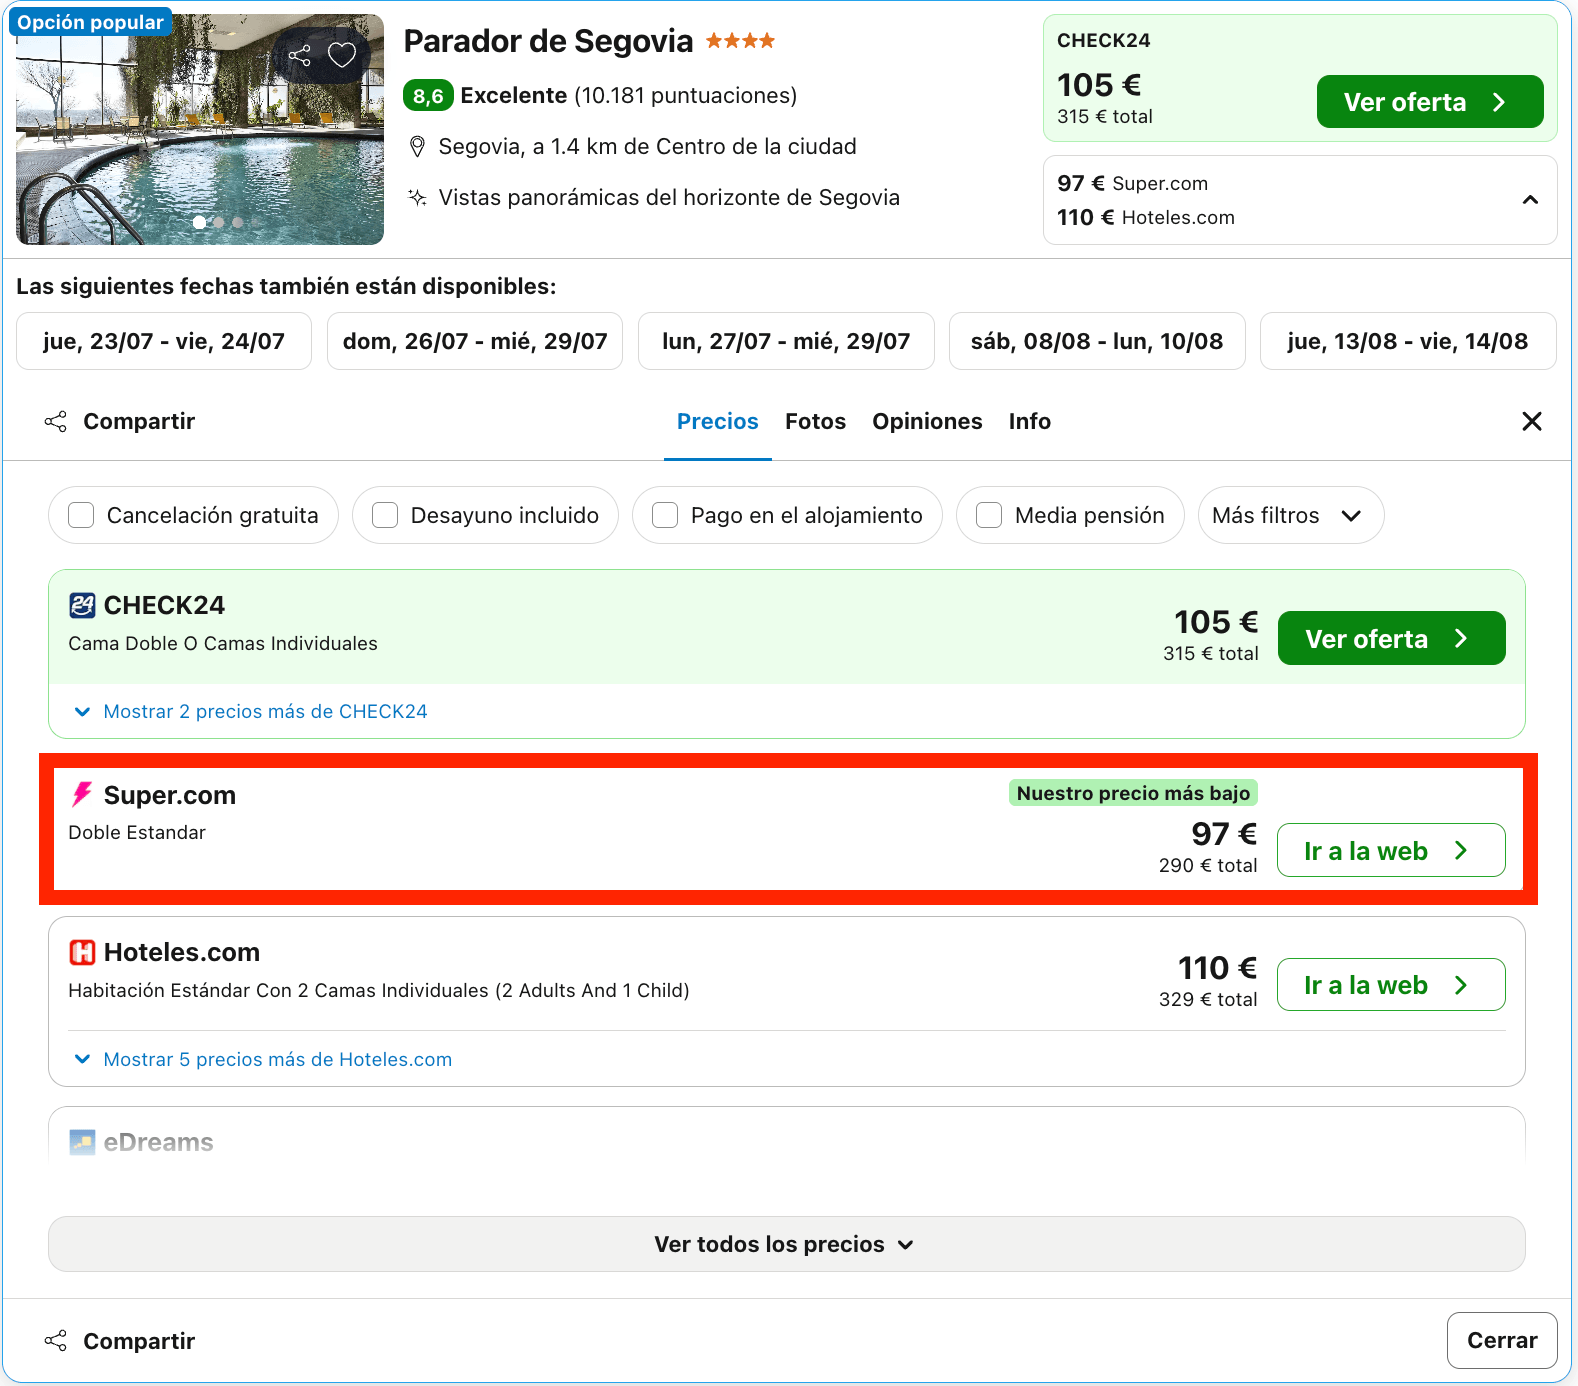
Task: Click the Hoteles.com red logo icon
Action: point(82,952)
